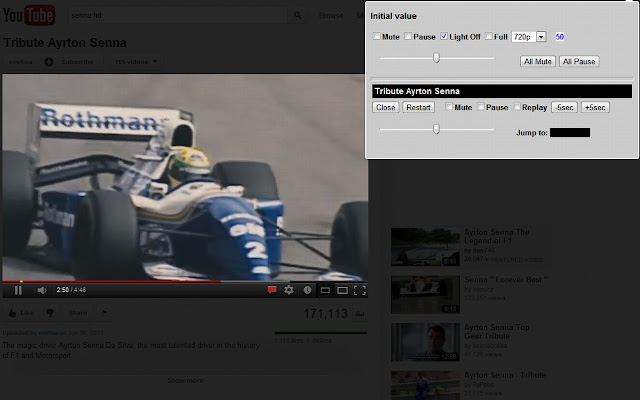Image resolution: width=640 pixels, height=400 pixels.
Task: Click the Restart button
Action: tap(418, 107)
